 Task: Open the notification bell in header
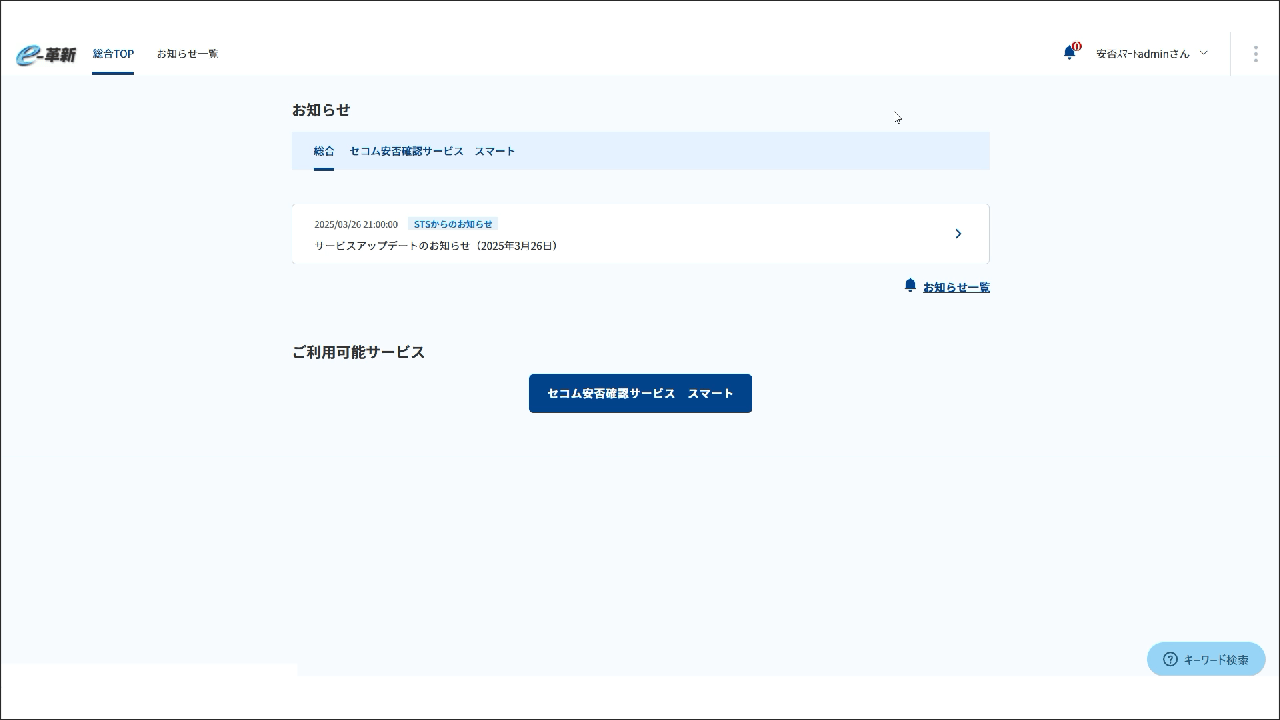(1070, 52)
